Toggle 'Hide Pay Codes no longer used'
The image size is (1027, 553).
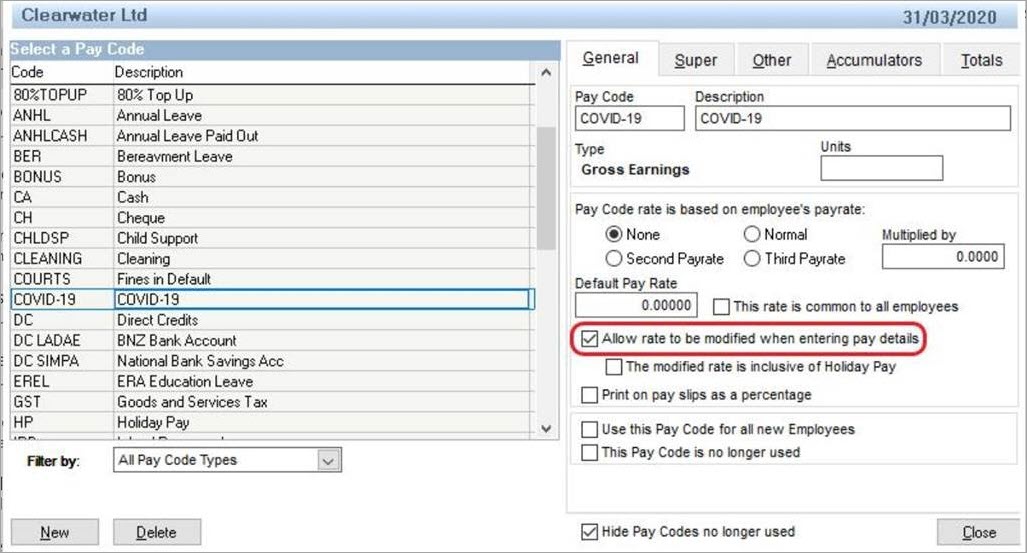(590, 532)
